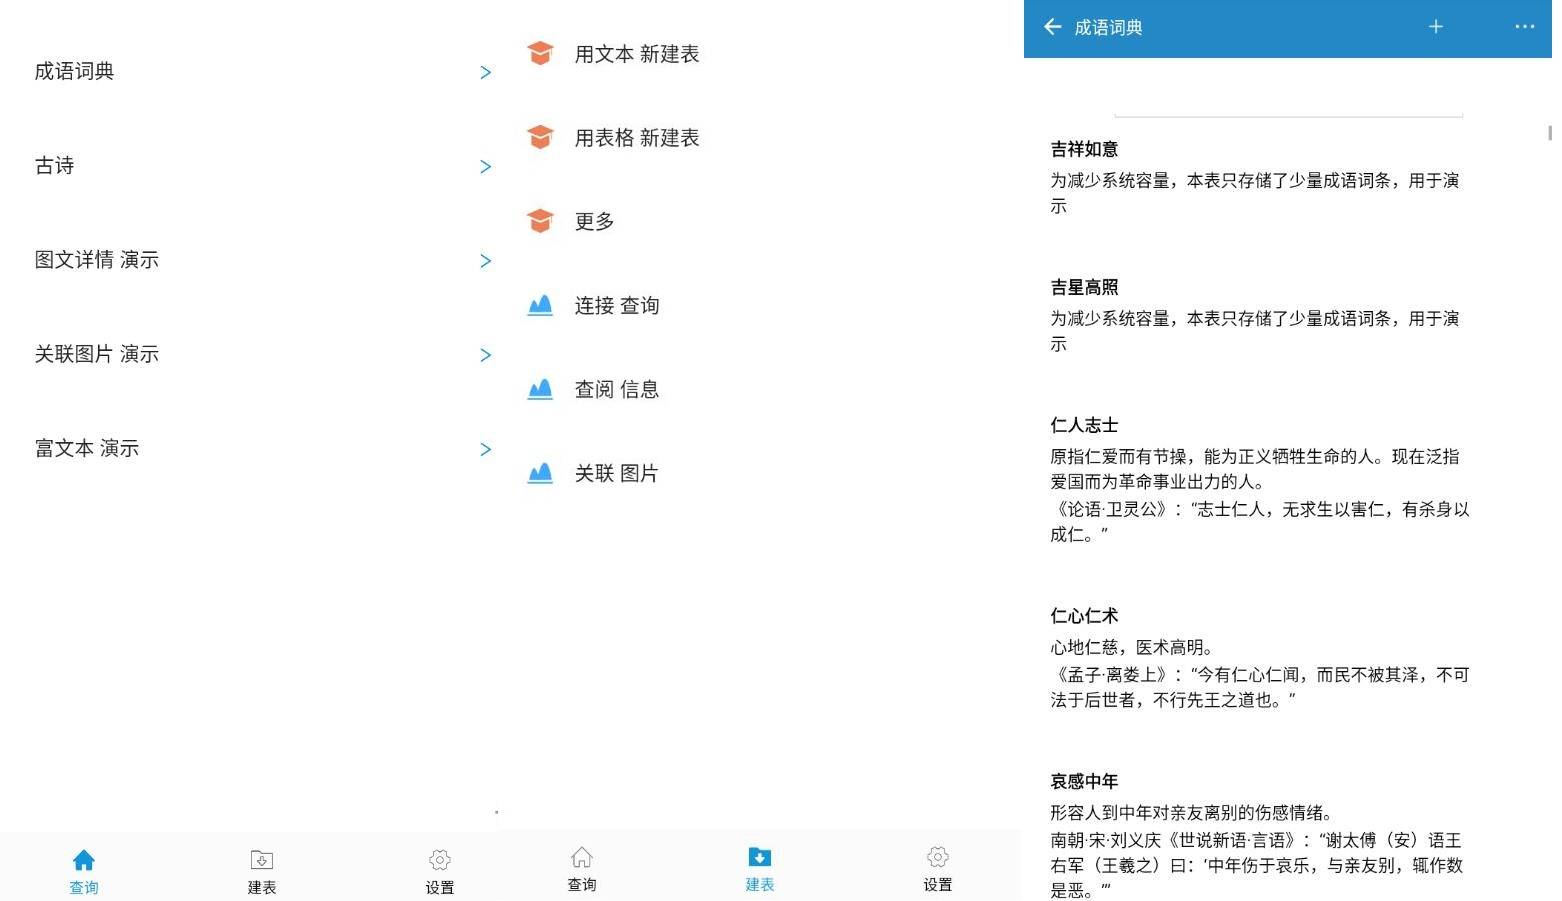This screenshot has width=1562, height=901.
Task: Select the chart icon beside 连接 查询
Action: pos(540,305)
